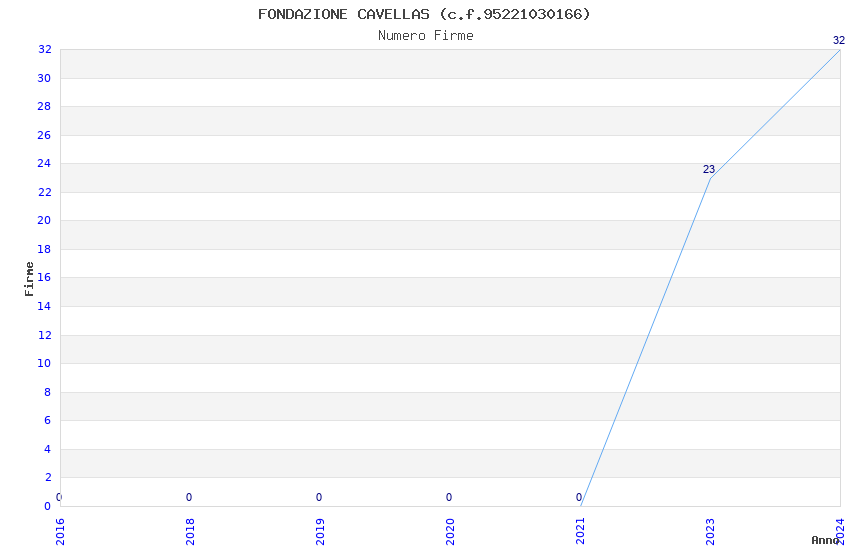This screenshot has width=850, height=550.
Task: Click the data label 32 for 2024
Action: [x=839, y=40]
